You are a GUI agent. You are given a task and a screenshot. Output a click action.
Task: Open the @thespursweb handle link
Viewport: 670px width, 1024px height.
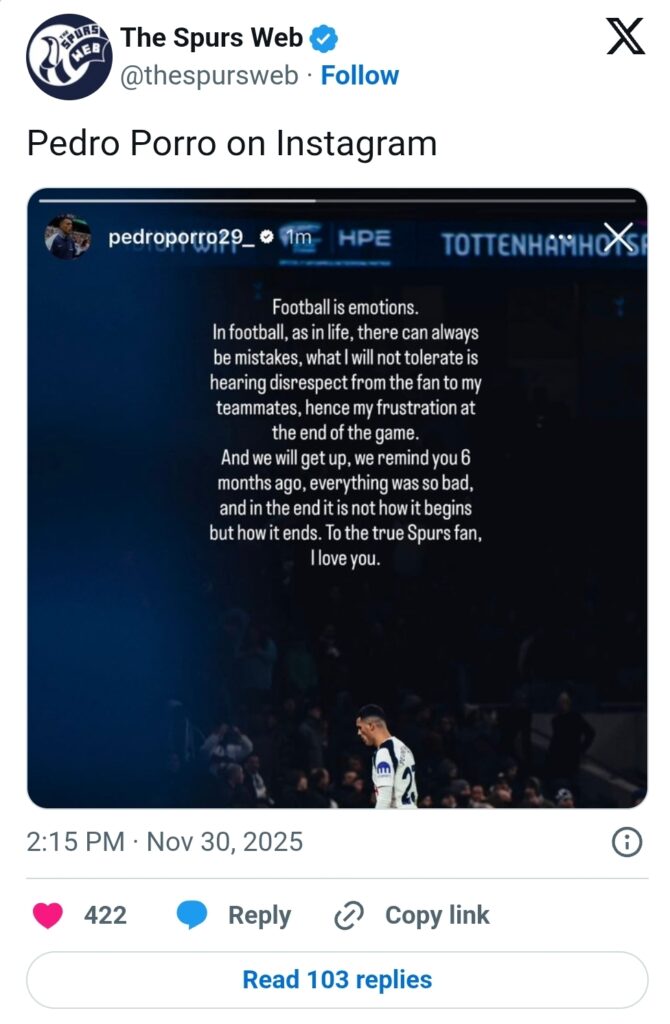(x=209, y=75)
